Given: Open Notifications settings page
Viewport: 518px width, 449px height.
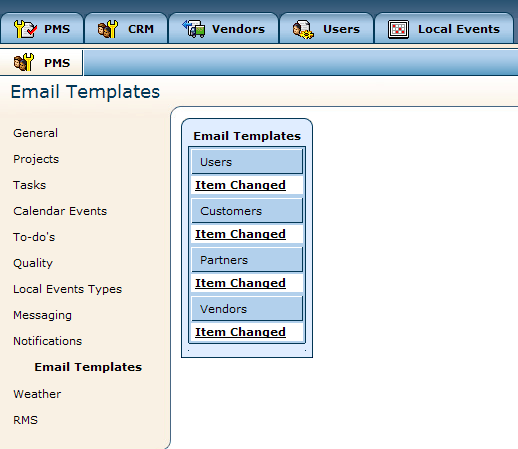Looking at the screenshot, I should (47, 341).
